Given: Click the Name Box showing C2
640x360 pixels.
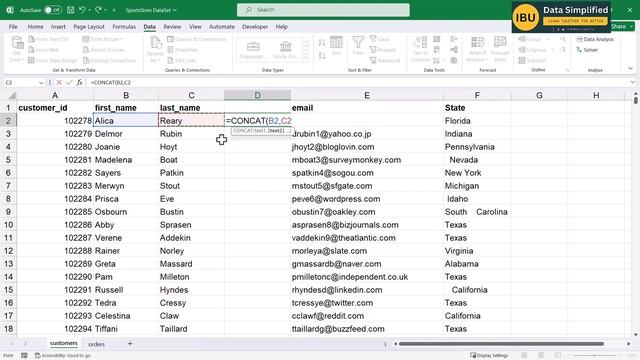Looking at the screenshot, I should [x=20, y=82].
